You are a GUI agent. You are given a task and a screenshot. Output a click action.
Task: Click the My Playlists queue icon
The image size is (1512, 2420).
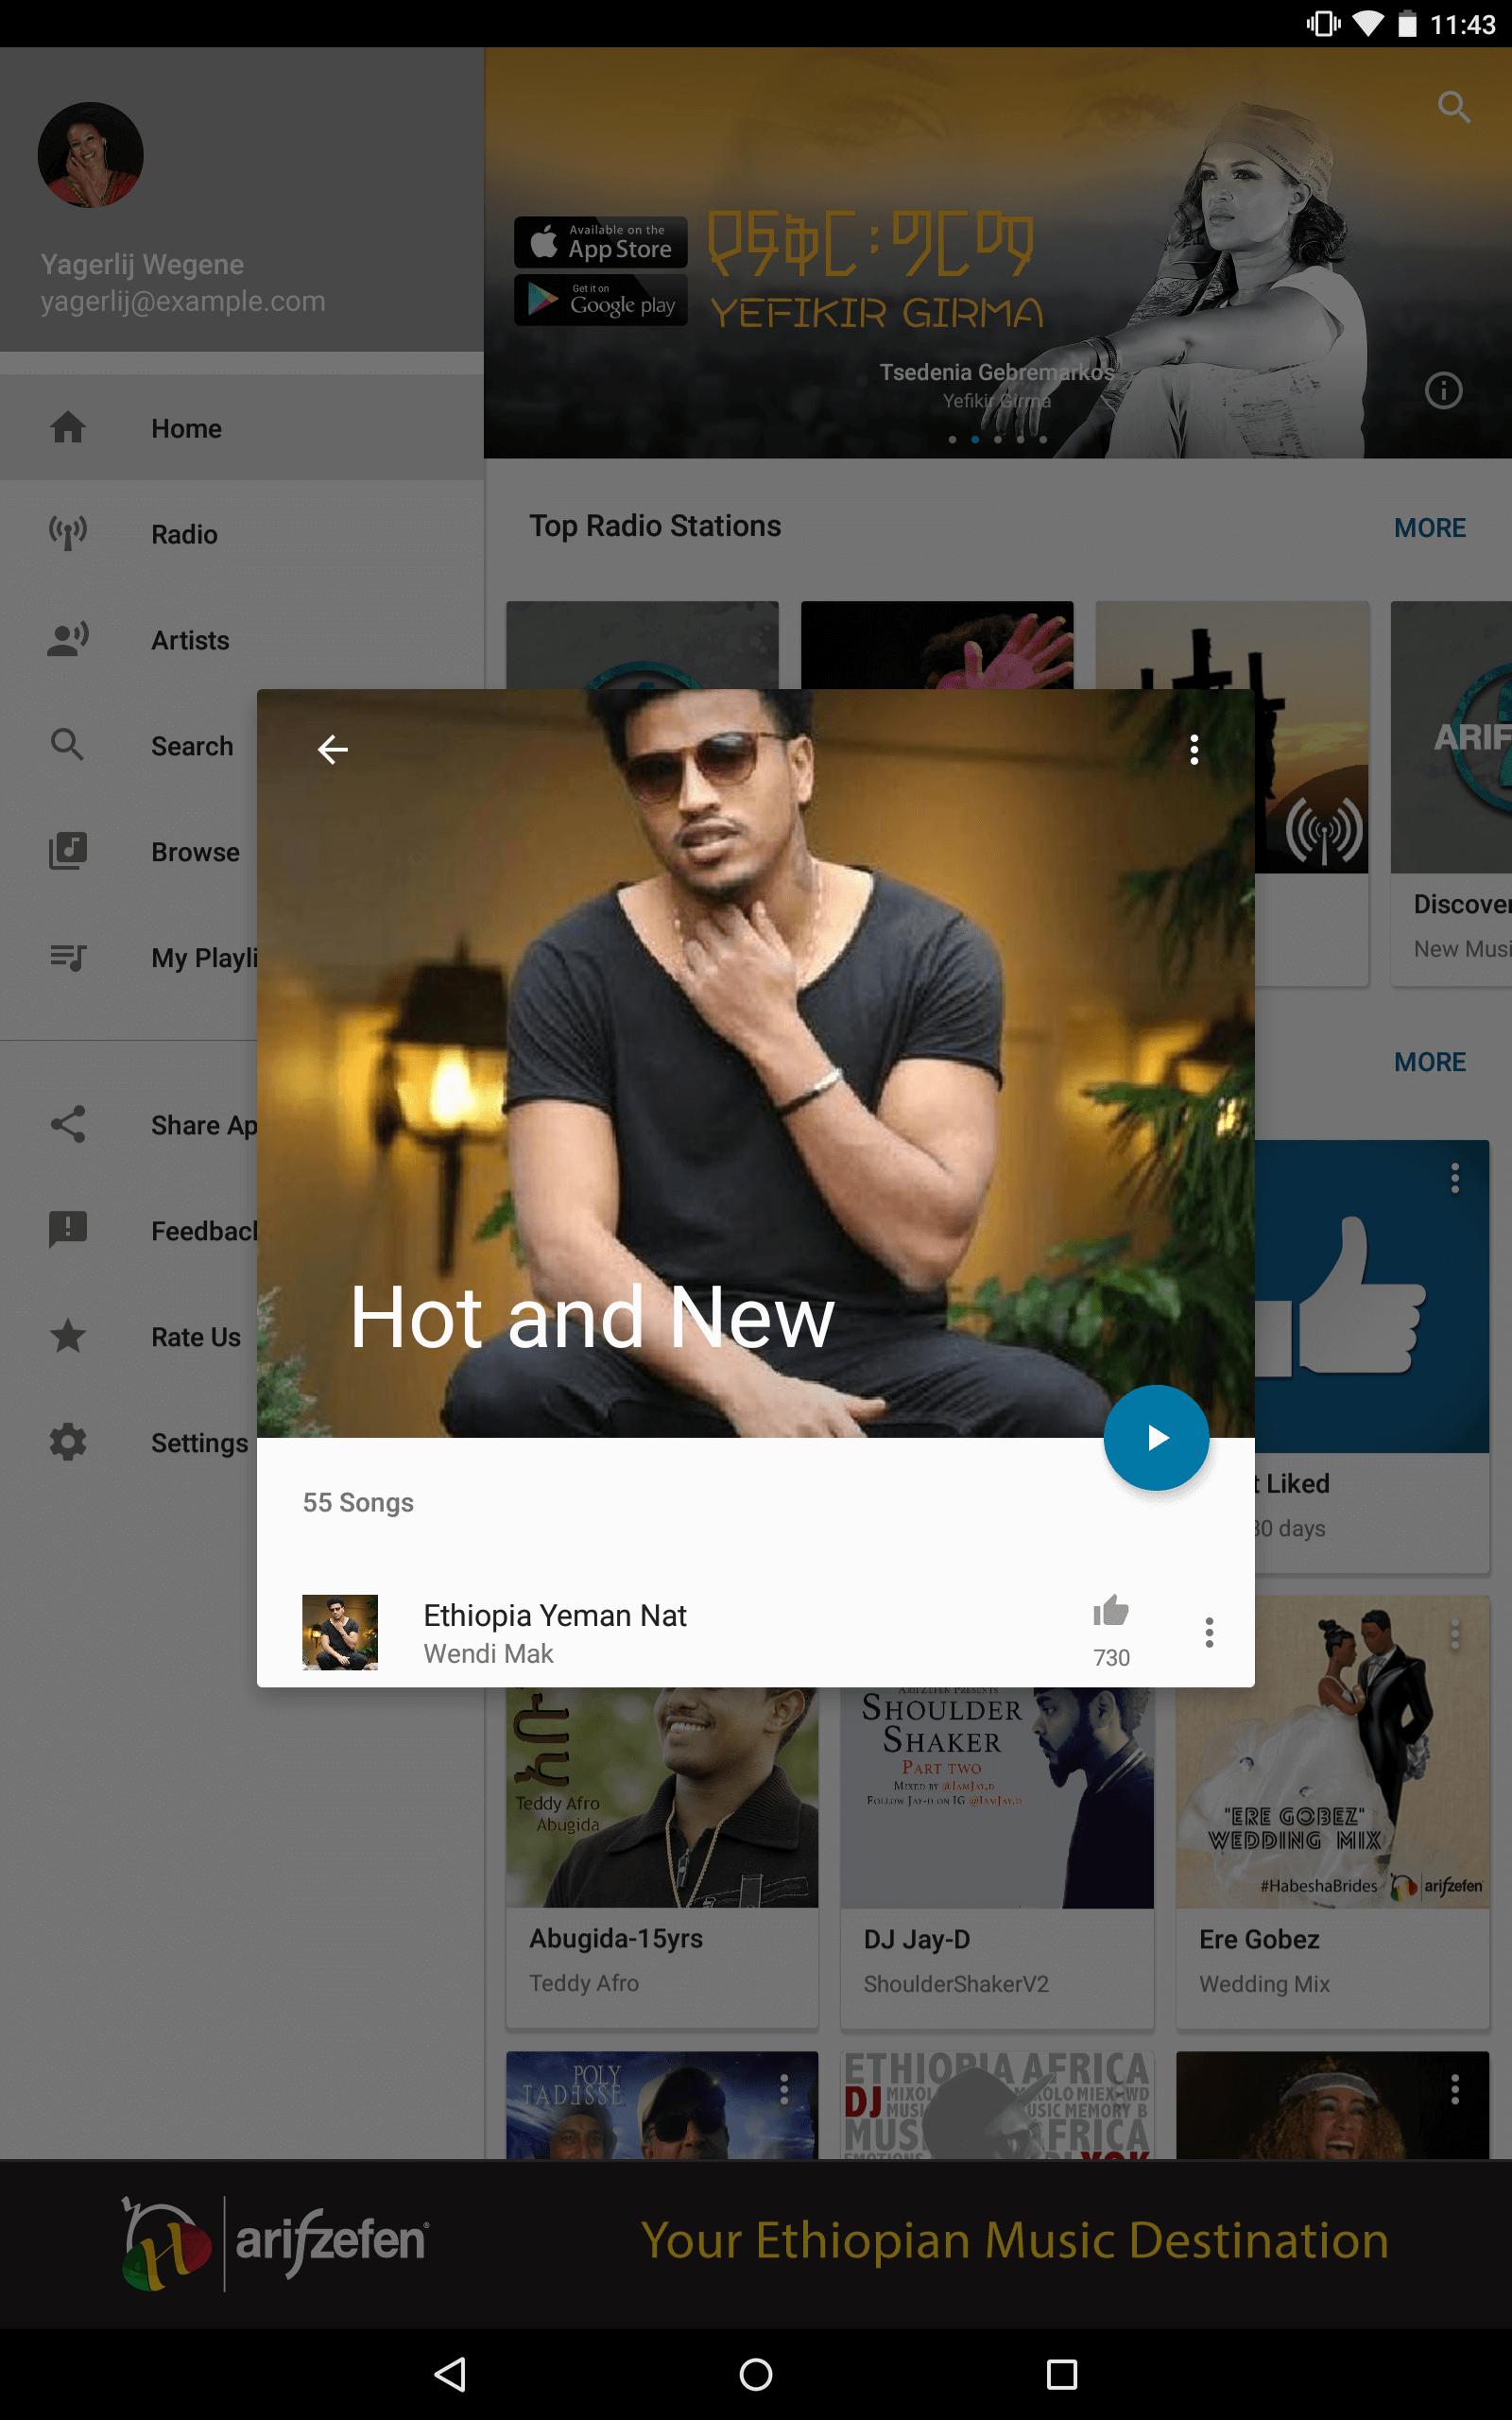pos(68,957)
